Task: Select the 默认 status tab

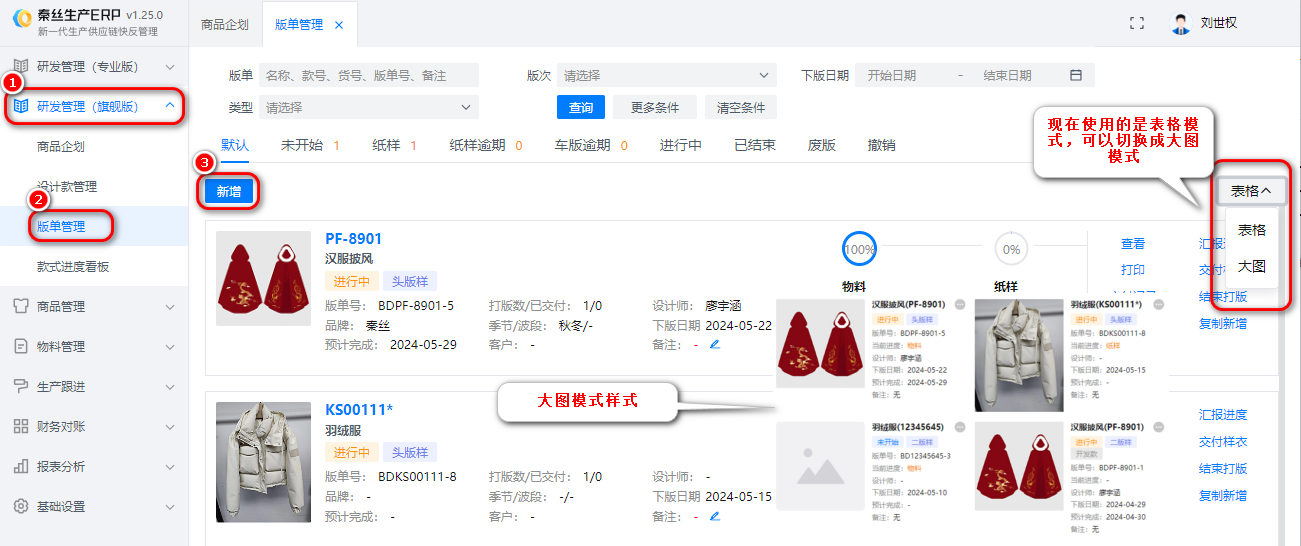Action: (x=235, y=145)
